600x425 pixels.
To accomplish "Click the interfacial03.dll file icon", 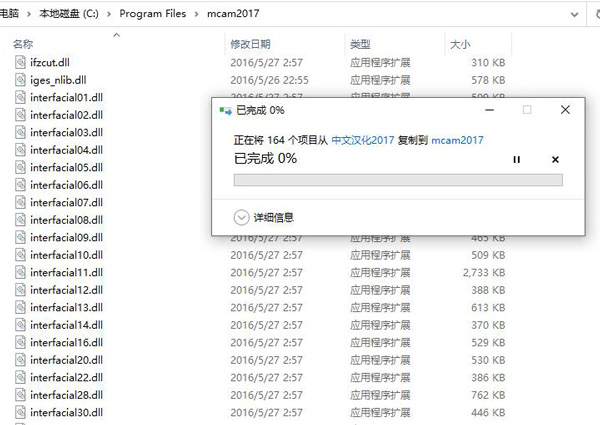I will (x=20, y=132).
